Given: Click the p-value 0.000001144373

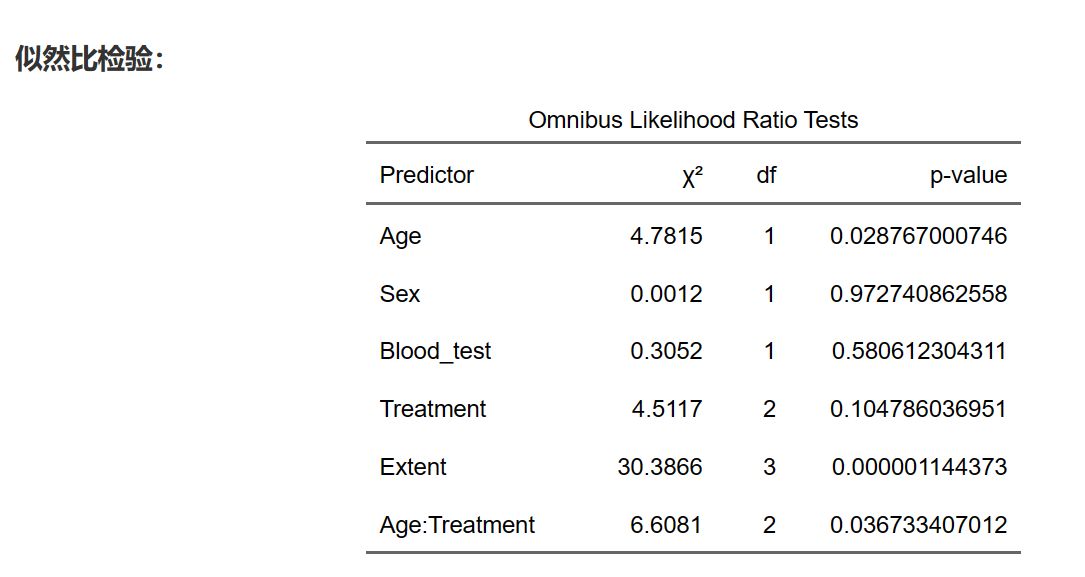Looking at the screenshot, I should click(918, 467).
